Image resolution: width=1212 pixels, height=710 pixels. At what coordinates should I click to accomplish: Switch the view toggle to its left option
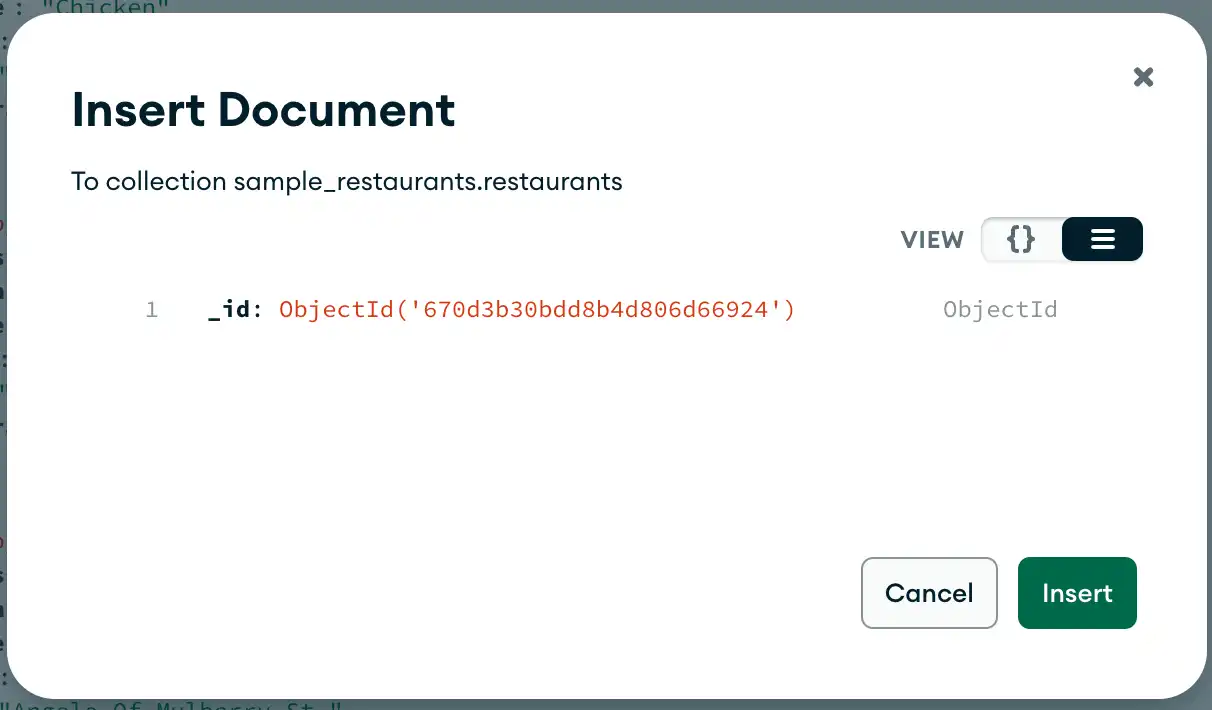tap(1021, 239)
